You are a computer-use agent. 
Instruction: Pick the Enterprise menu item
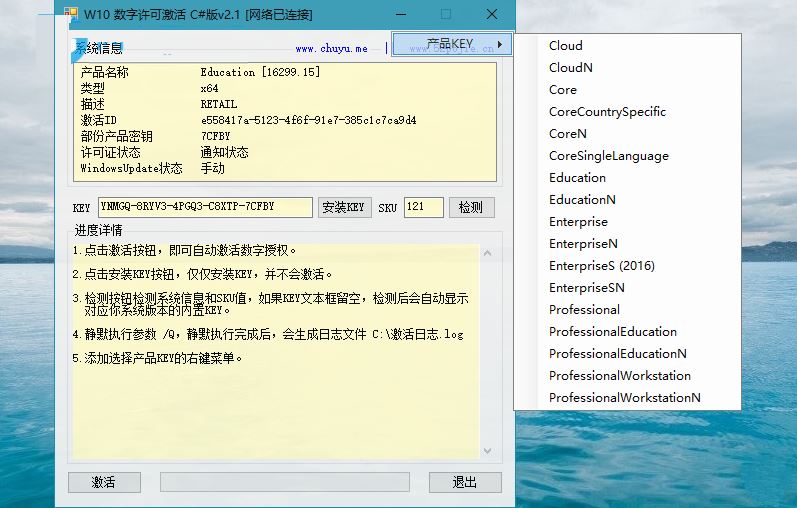(x=627, y=222)
